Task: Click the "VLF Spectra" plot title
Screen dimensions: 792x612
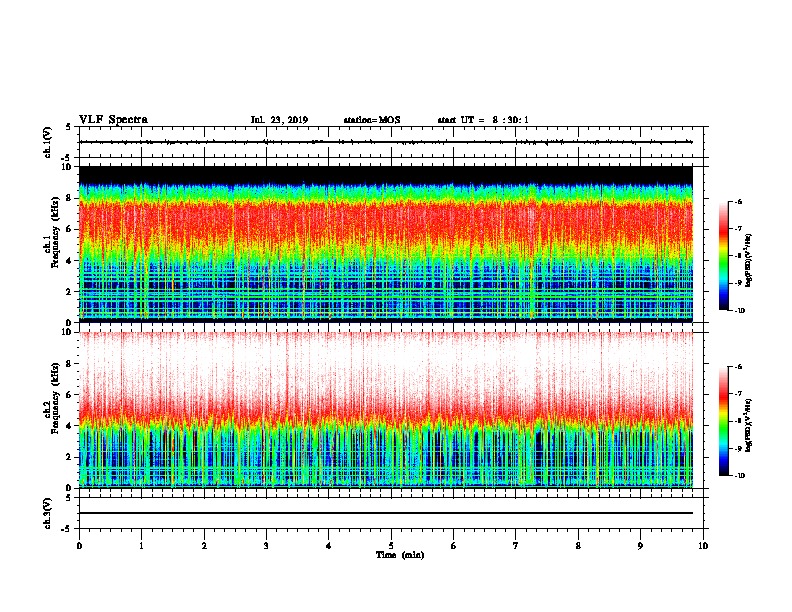Action: (113, 120)
